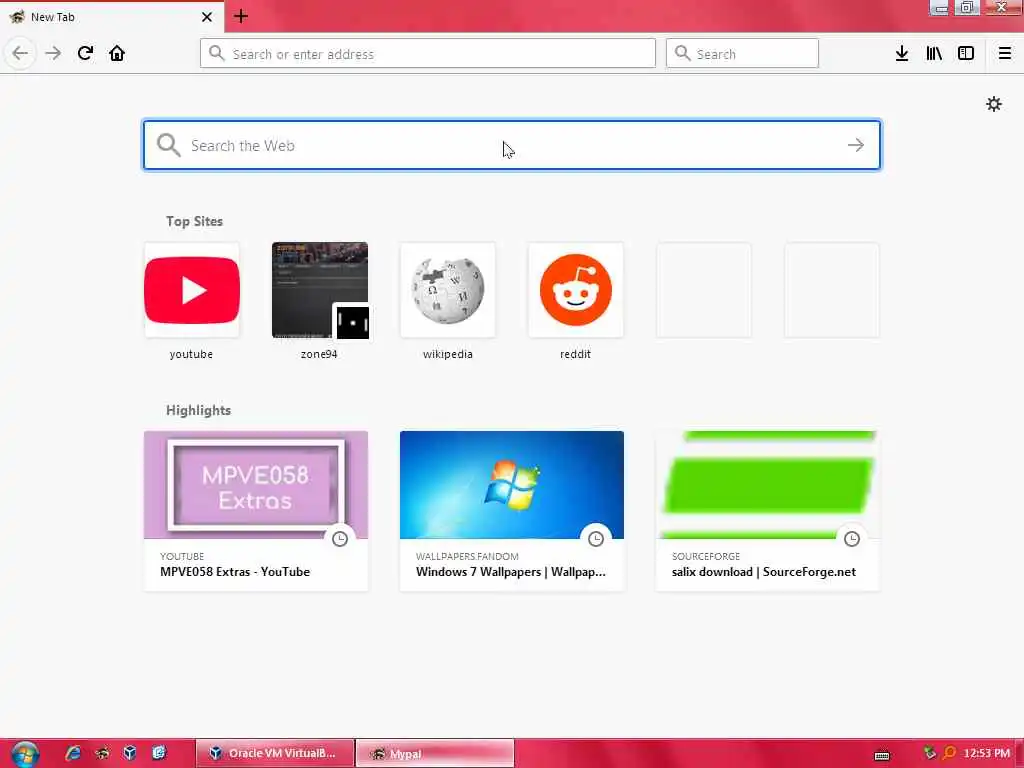Toggle the sidebar view
This screenshot has height=768, width=1024.
pos(966,54)
